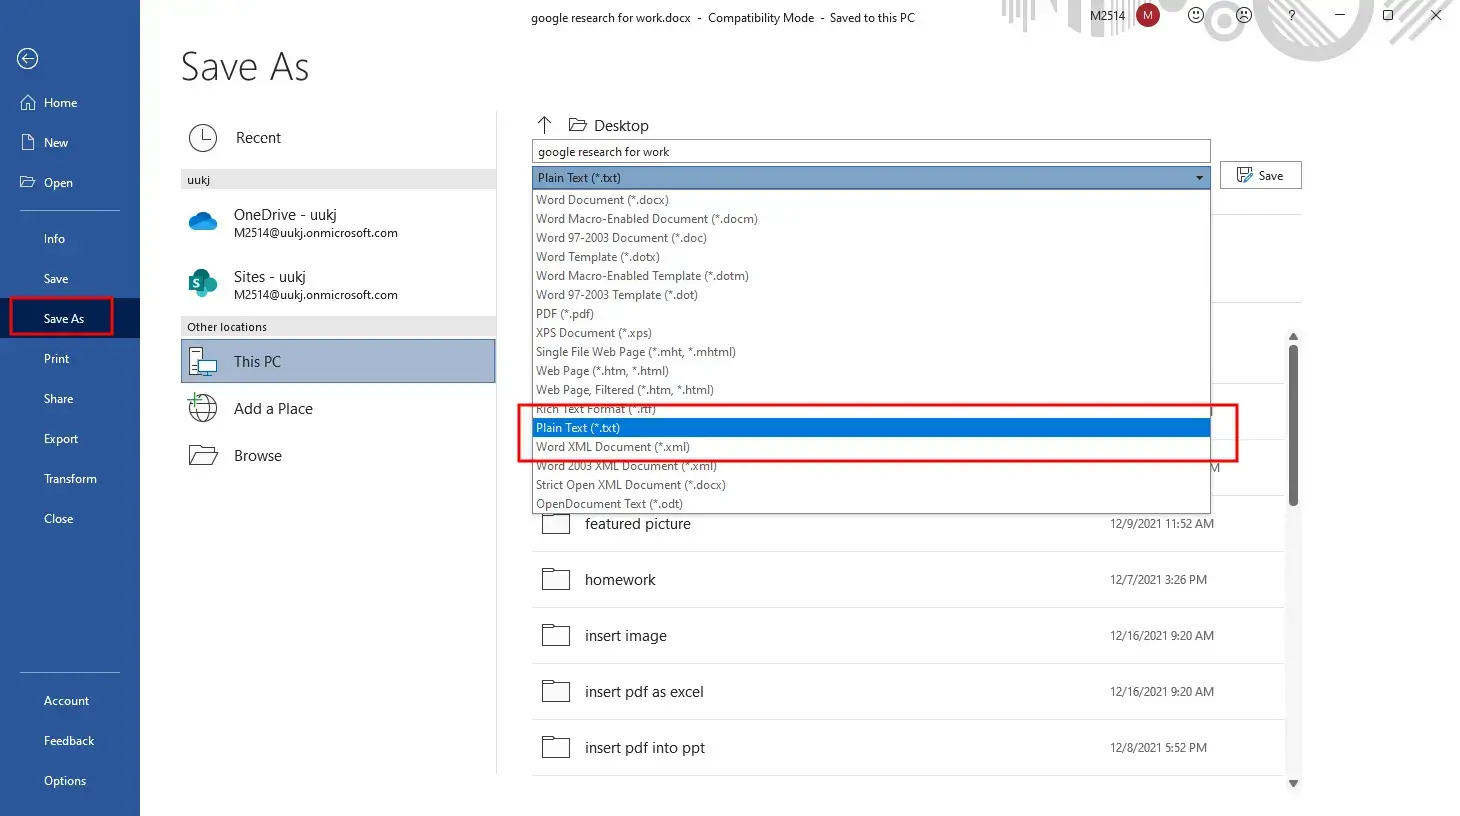This screenshot has height=816, width=1460.
Task: Select Word 97-2003 Template (*.dot)
Action: coord(871,295)
